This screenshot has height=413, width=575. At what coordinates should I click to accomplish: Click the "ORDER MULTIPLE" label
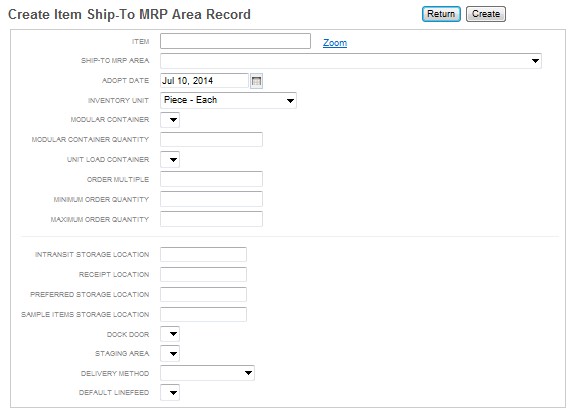(x=118, y=179)
